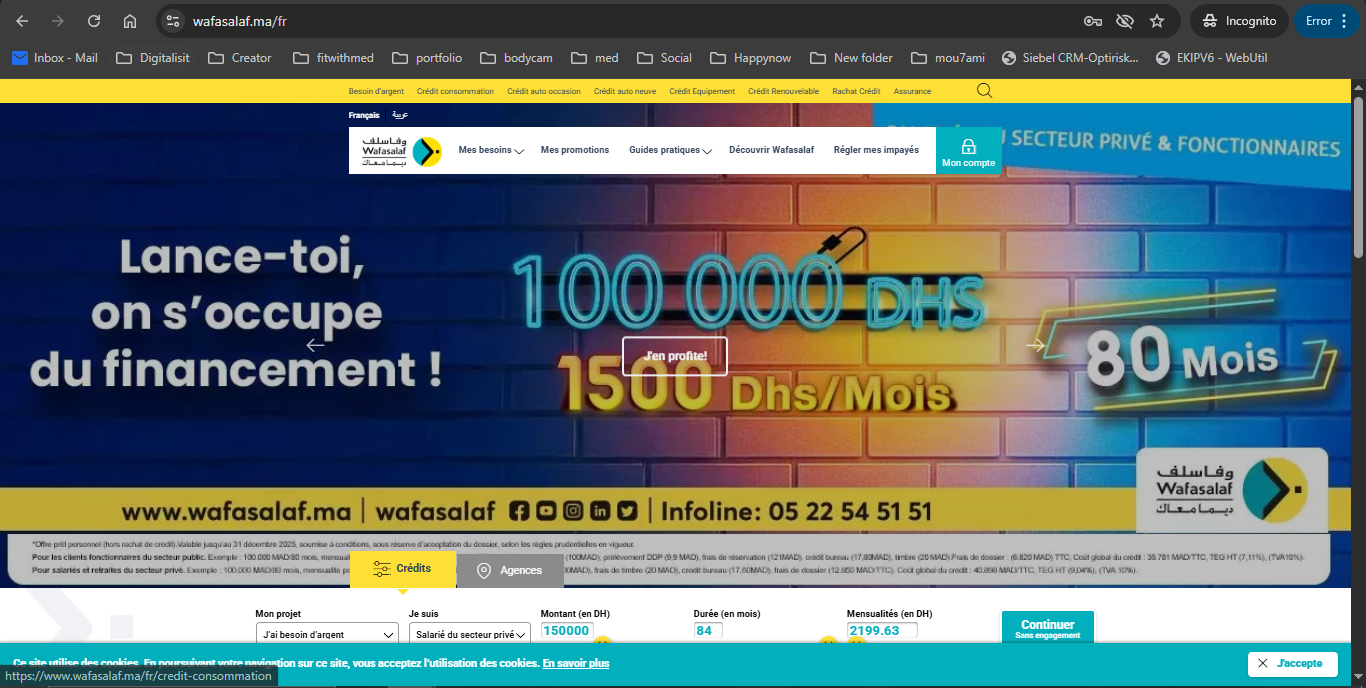1366x688 pixels.
Task: Open Rachat Crédit link
Action: tap(856, 91)
